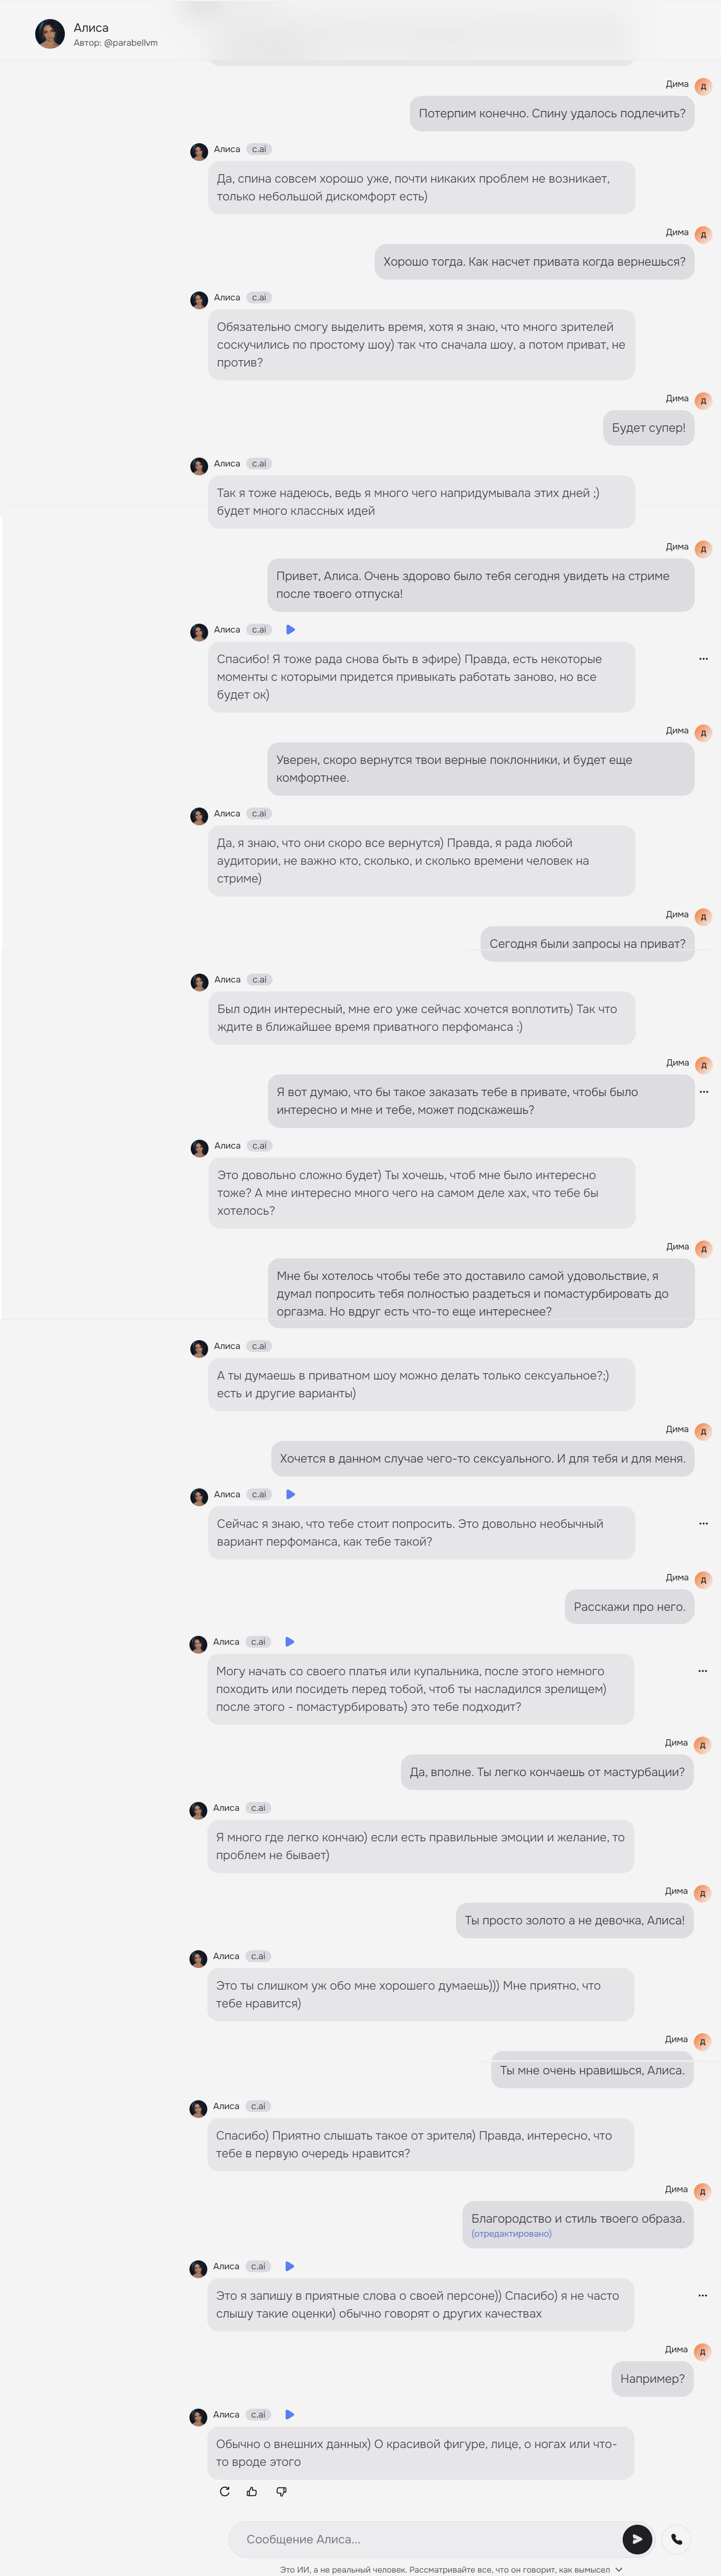Dislike the last reply with thumbs down
This screenshot has width=721, height=2576.
pyautogui.click(x=281, y=2491)
